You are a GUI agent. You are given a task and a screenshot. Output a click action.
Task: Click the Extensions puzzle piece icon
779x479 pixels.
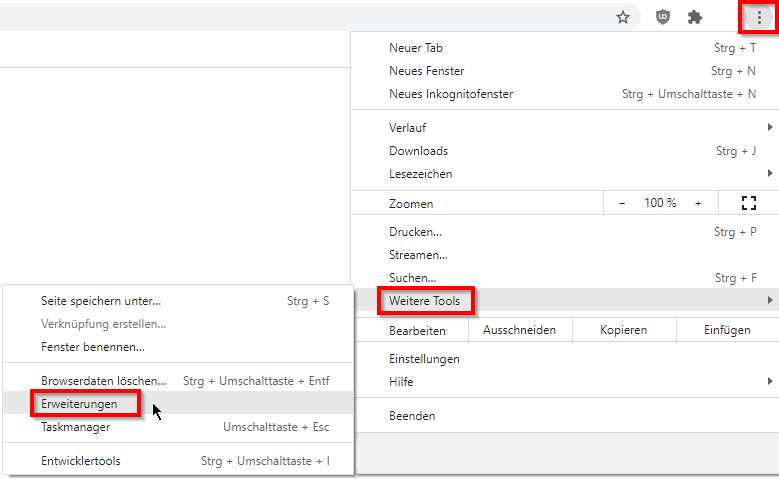tap(695, 17)
